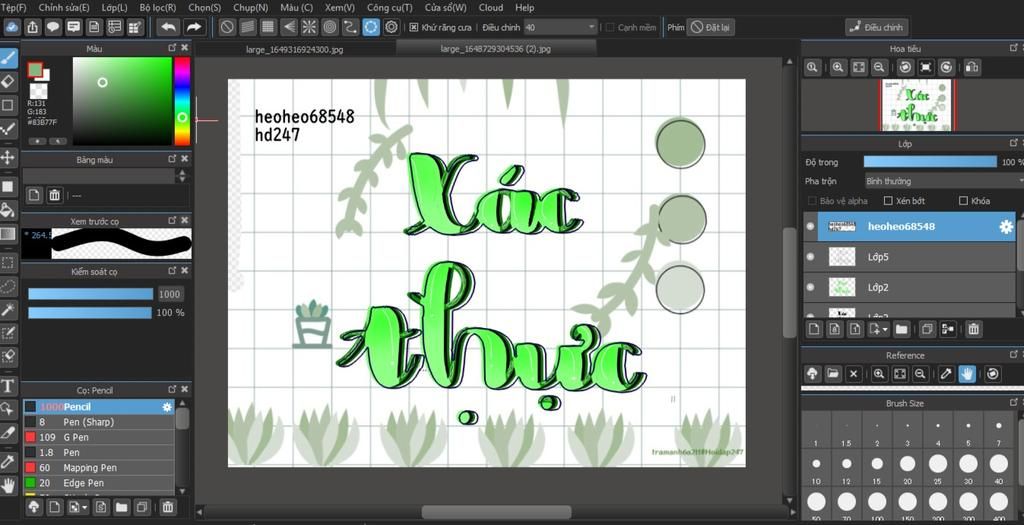Hide the Lớp2 layer

point(810,287)
